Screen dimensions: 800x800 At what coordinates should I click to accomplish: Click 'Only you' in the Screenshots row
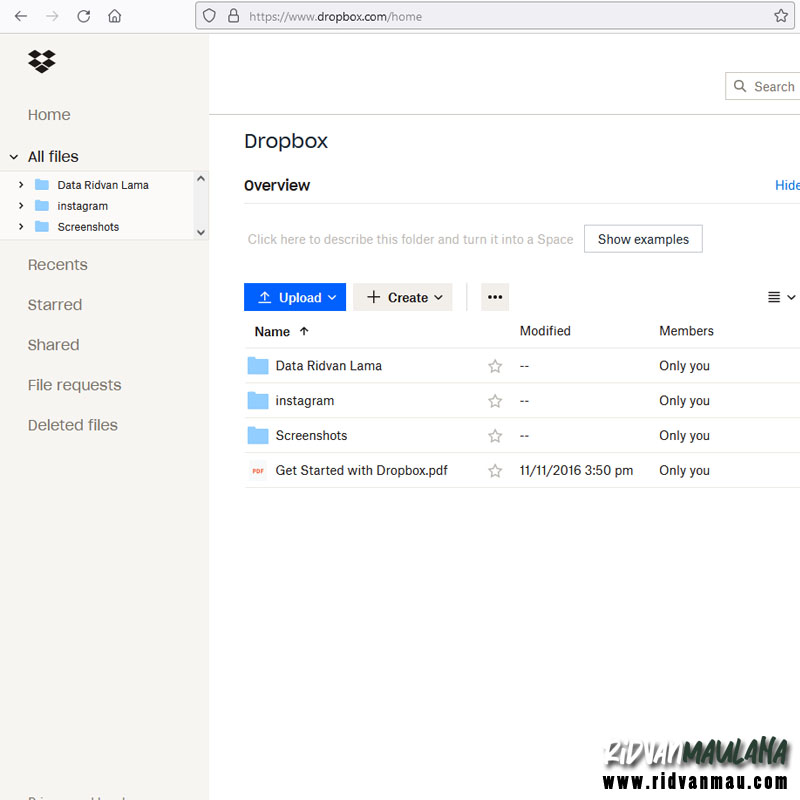[x=684, y=435]
